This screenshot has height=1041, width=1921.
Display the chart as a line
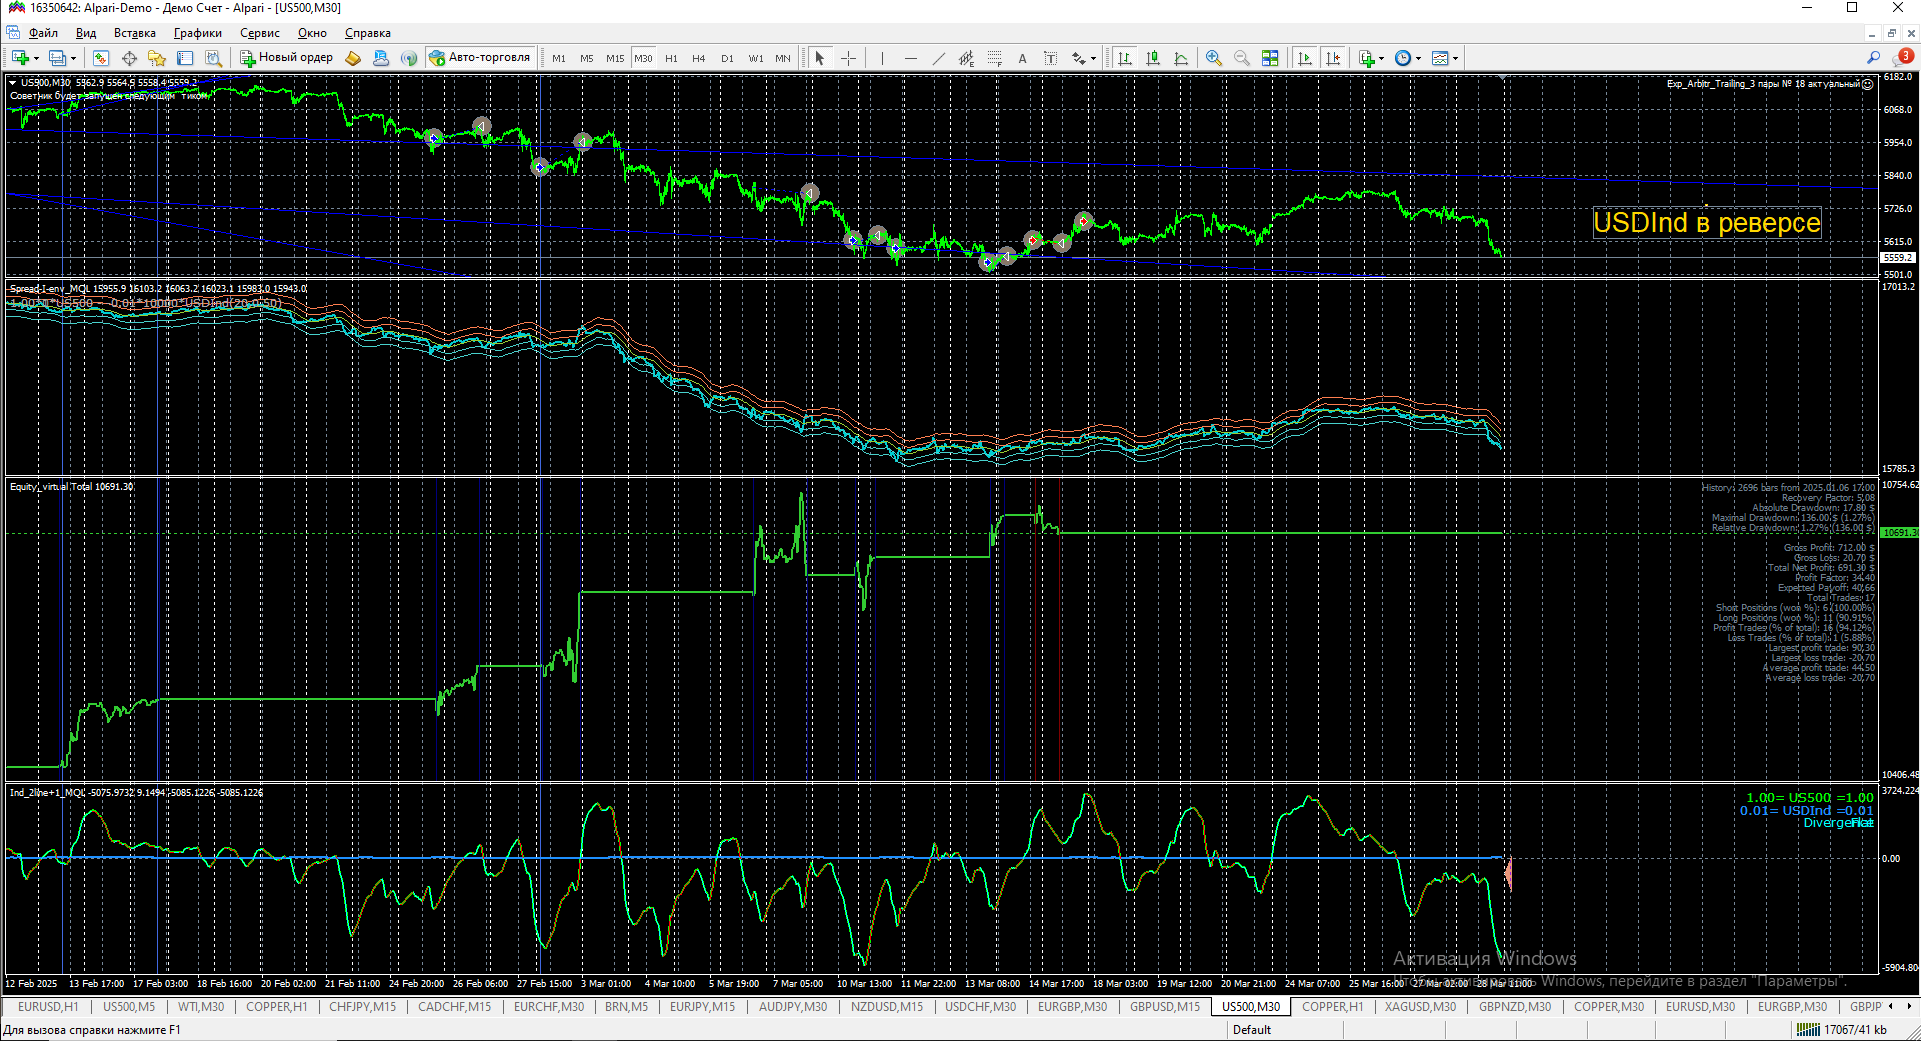click(1180, 58)
